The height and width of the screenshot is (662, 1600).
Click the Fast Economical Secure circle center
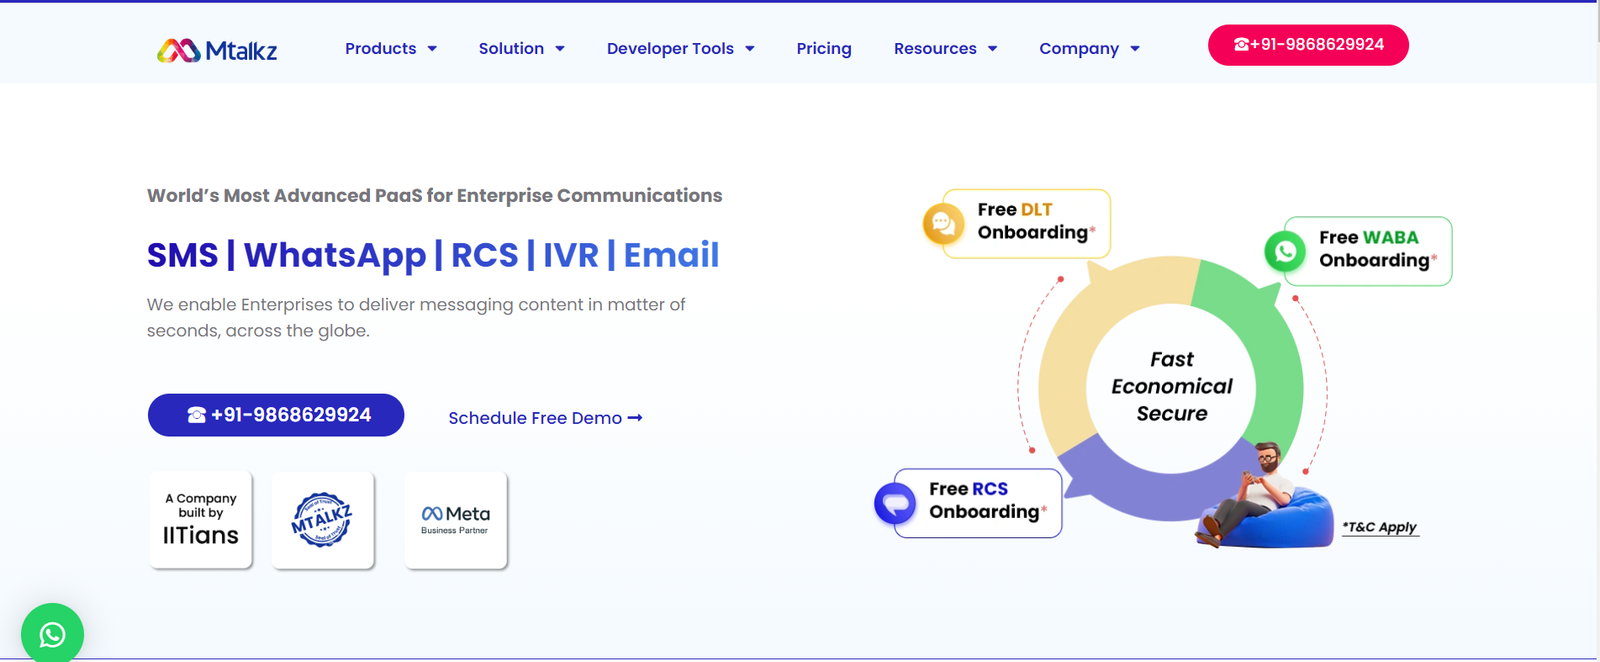coord(1171,386)
